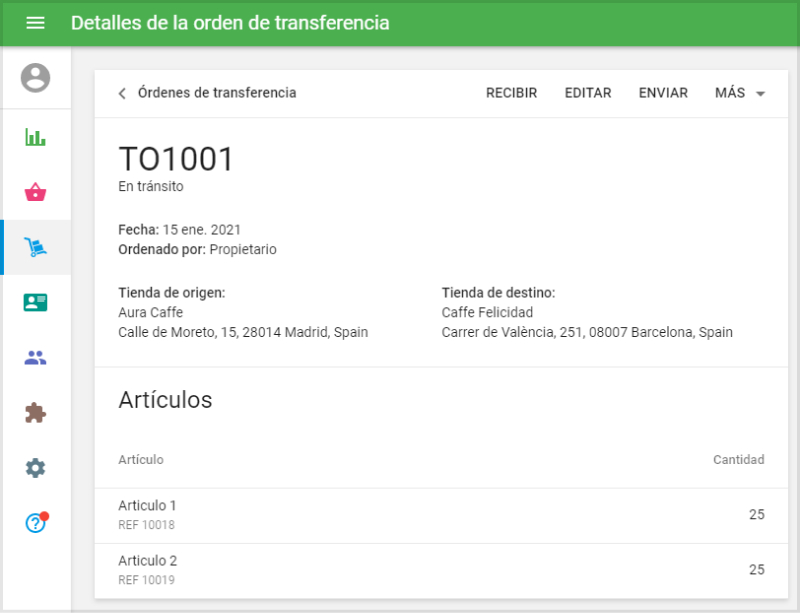Click the Cantidad column header
Image resolution: width=800 pixels, height=613 pixels.
pos(738,460)
